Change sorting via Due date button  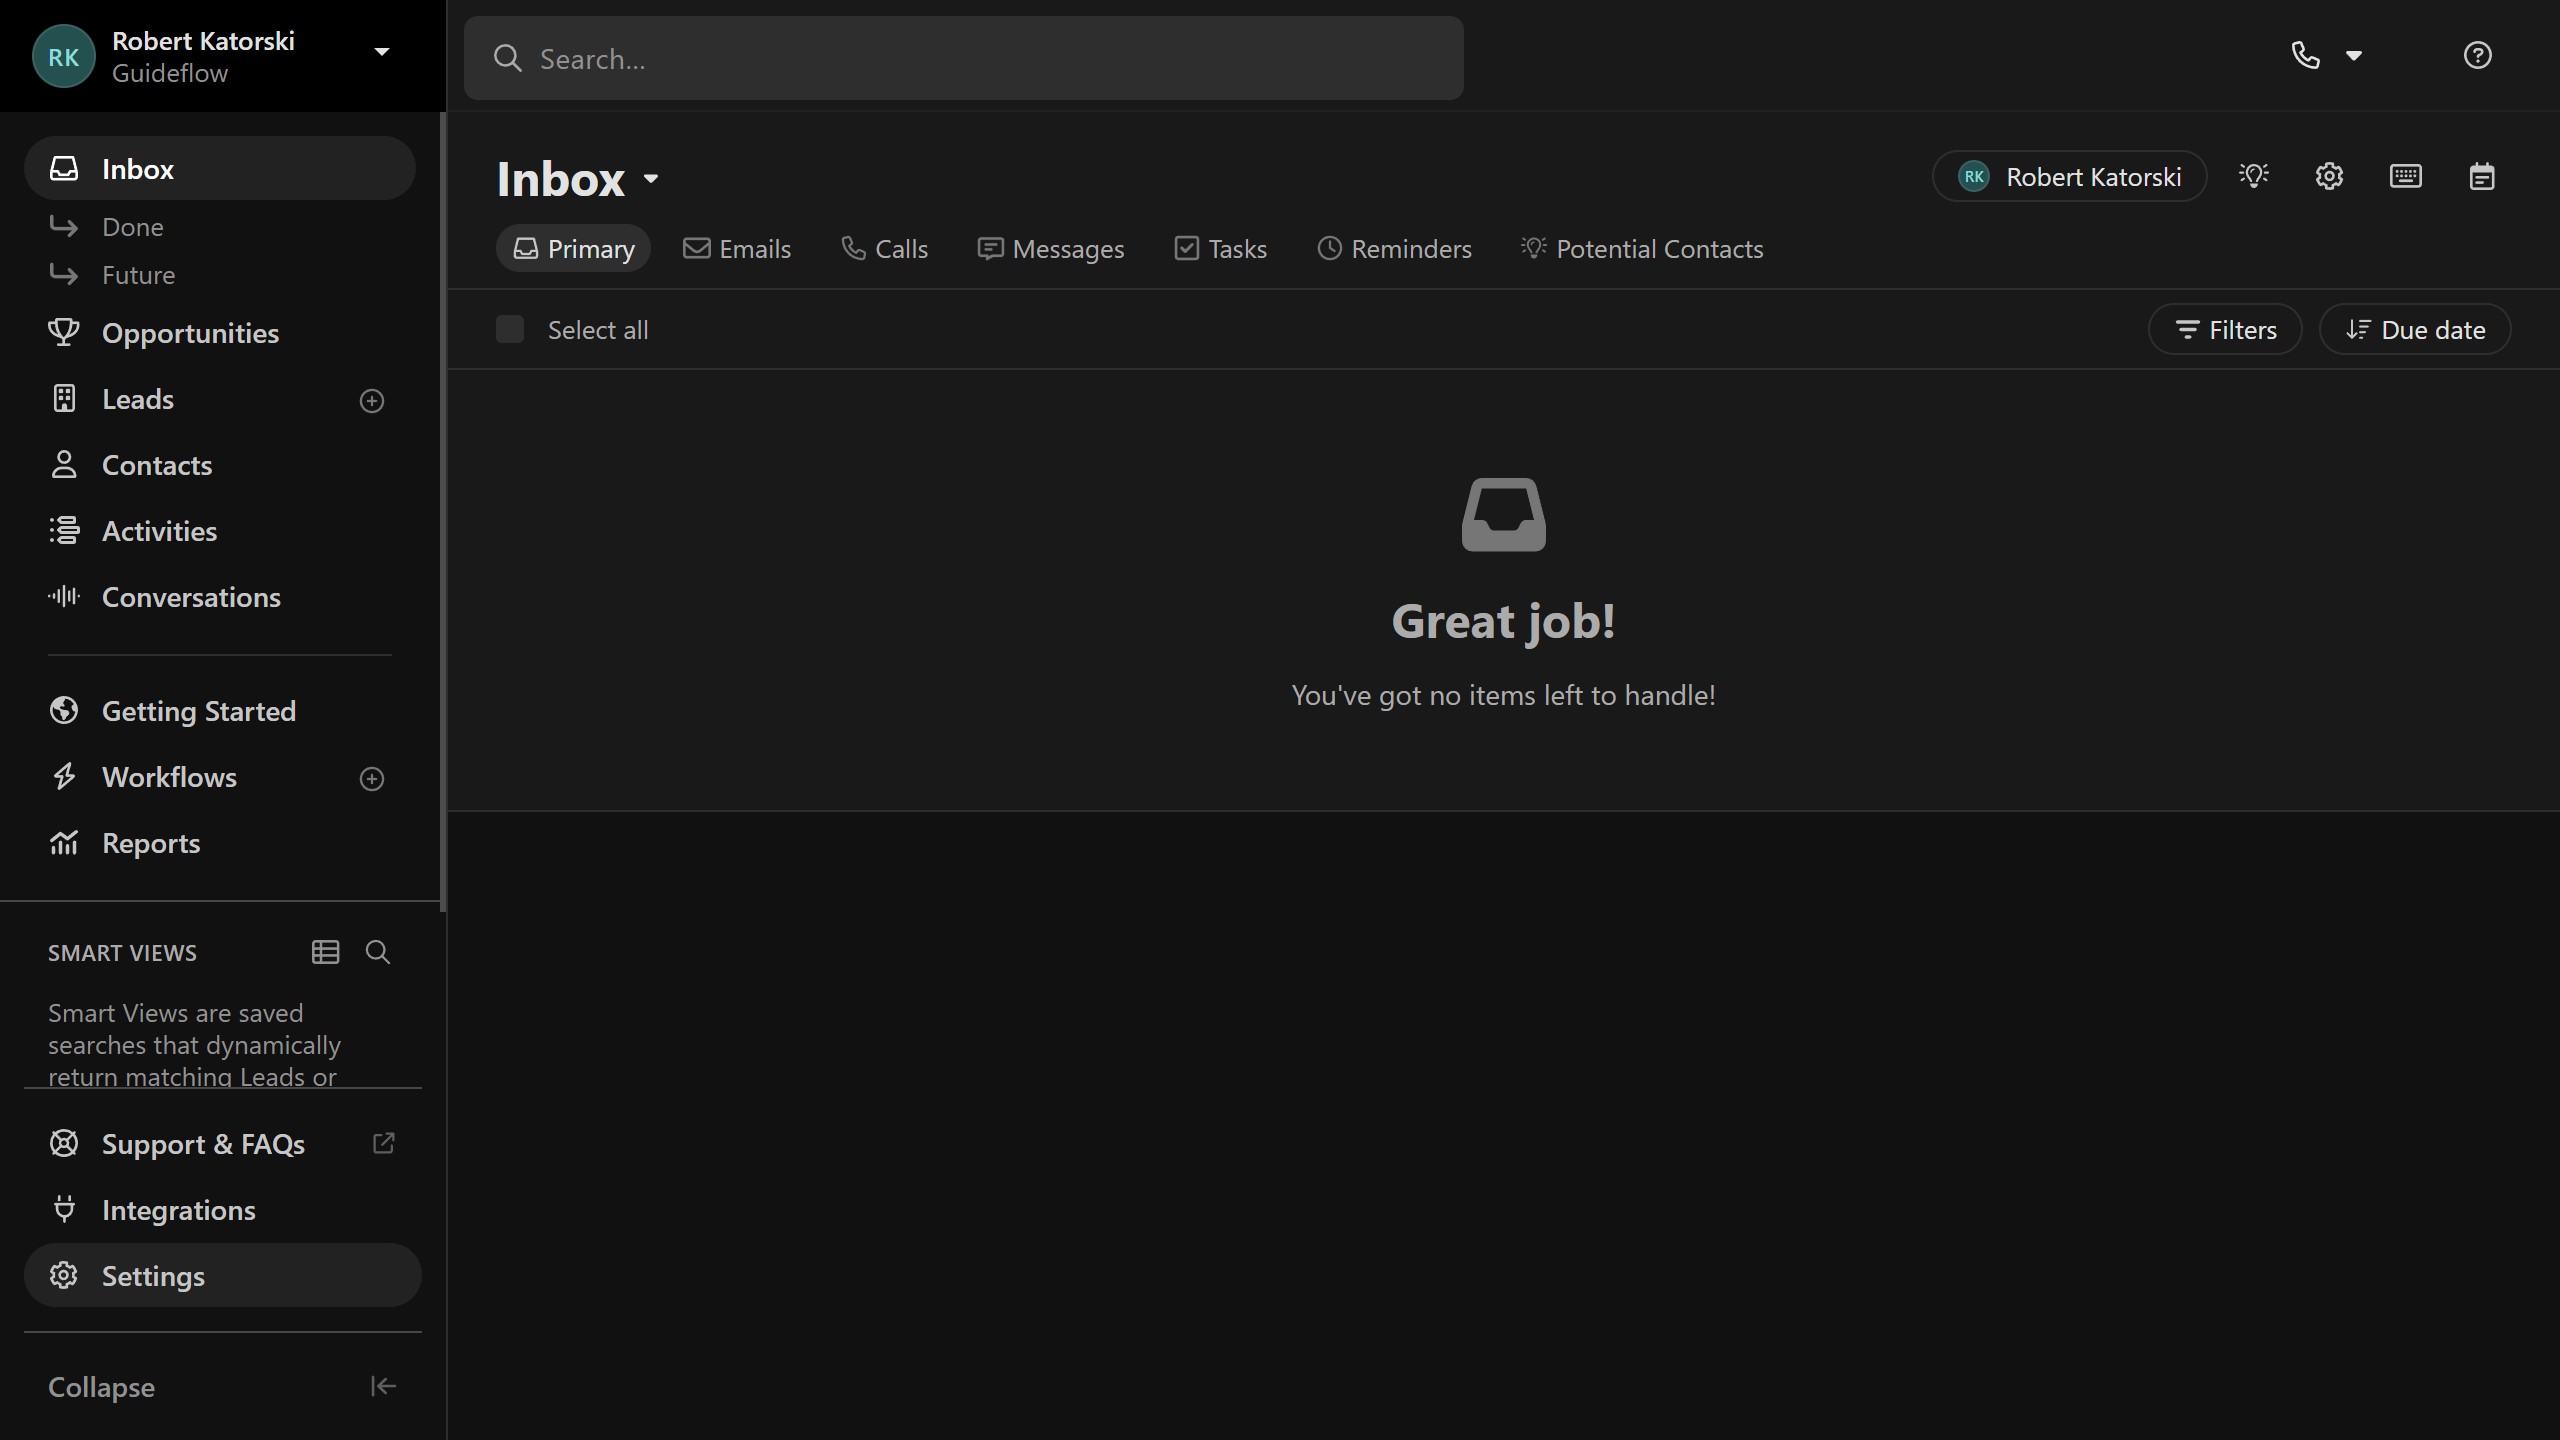[x=2415, y=329]
